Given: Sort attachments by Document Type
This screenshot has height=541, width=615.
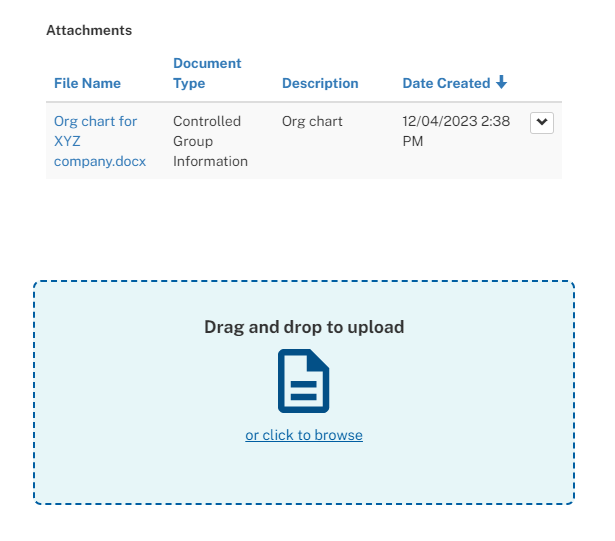Looking at the screenshot, I should tap(207, 73).
